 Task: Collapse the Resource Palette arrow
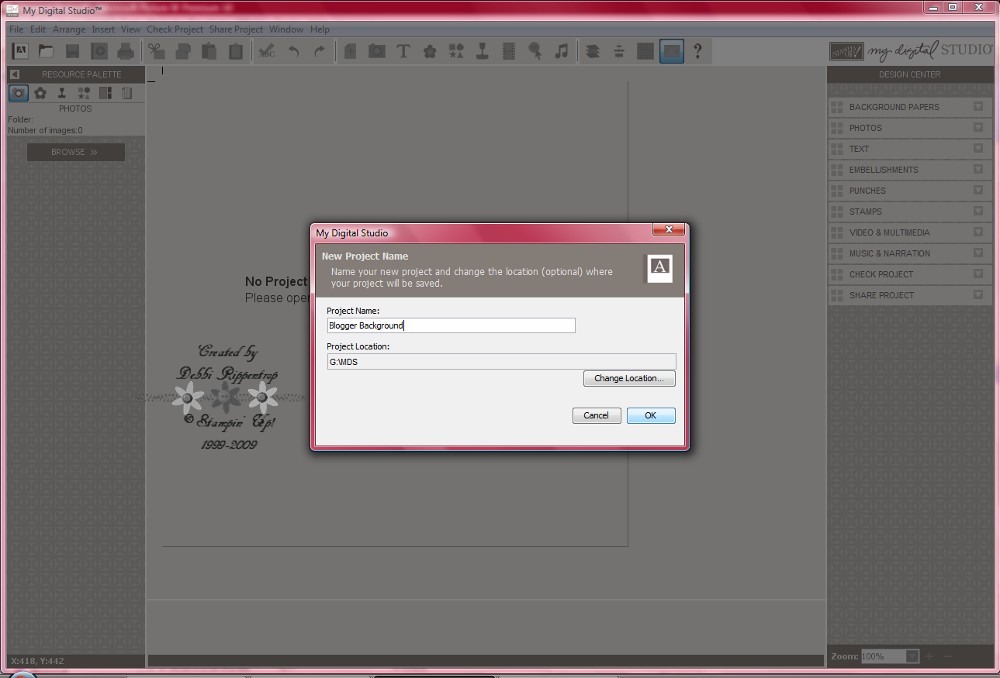click(15, 74)
